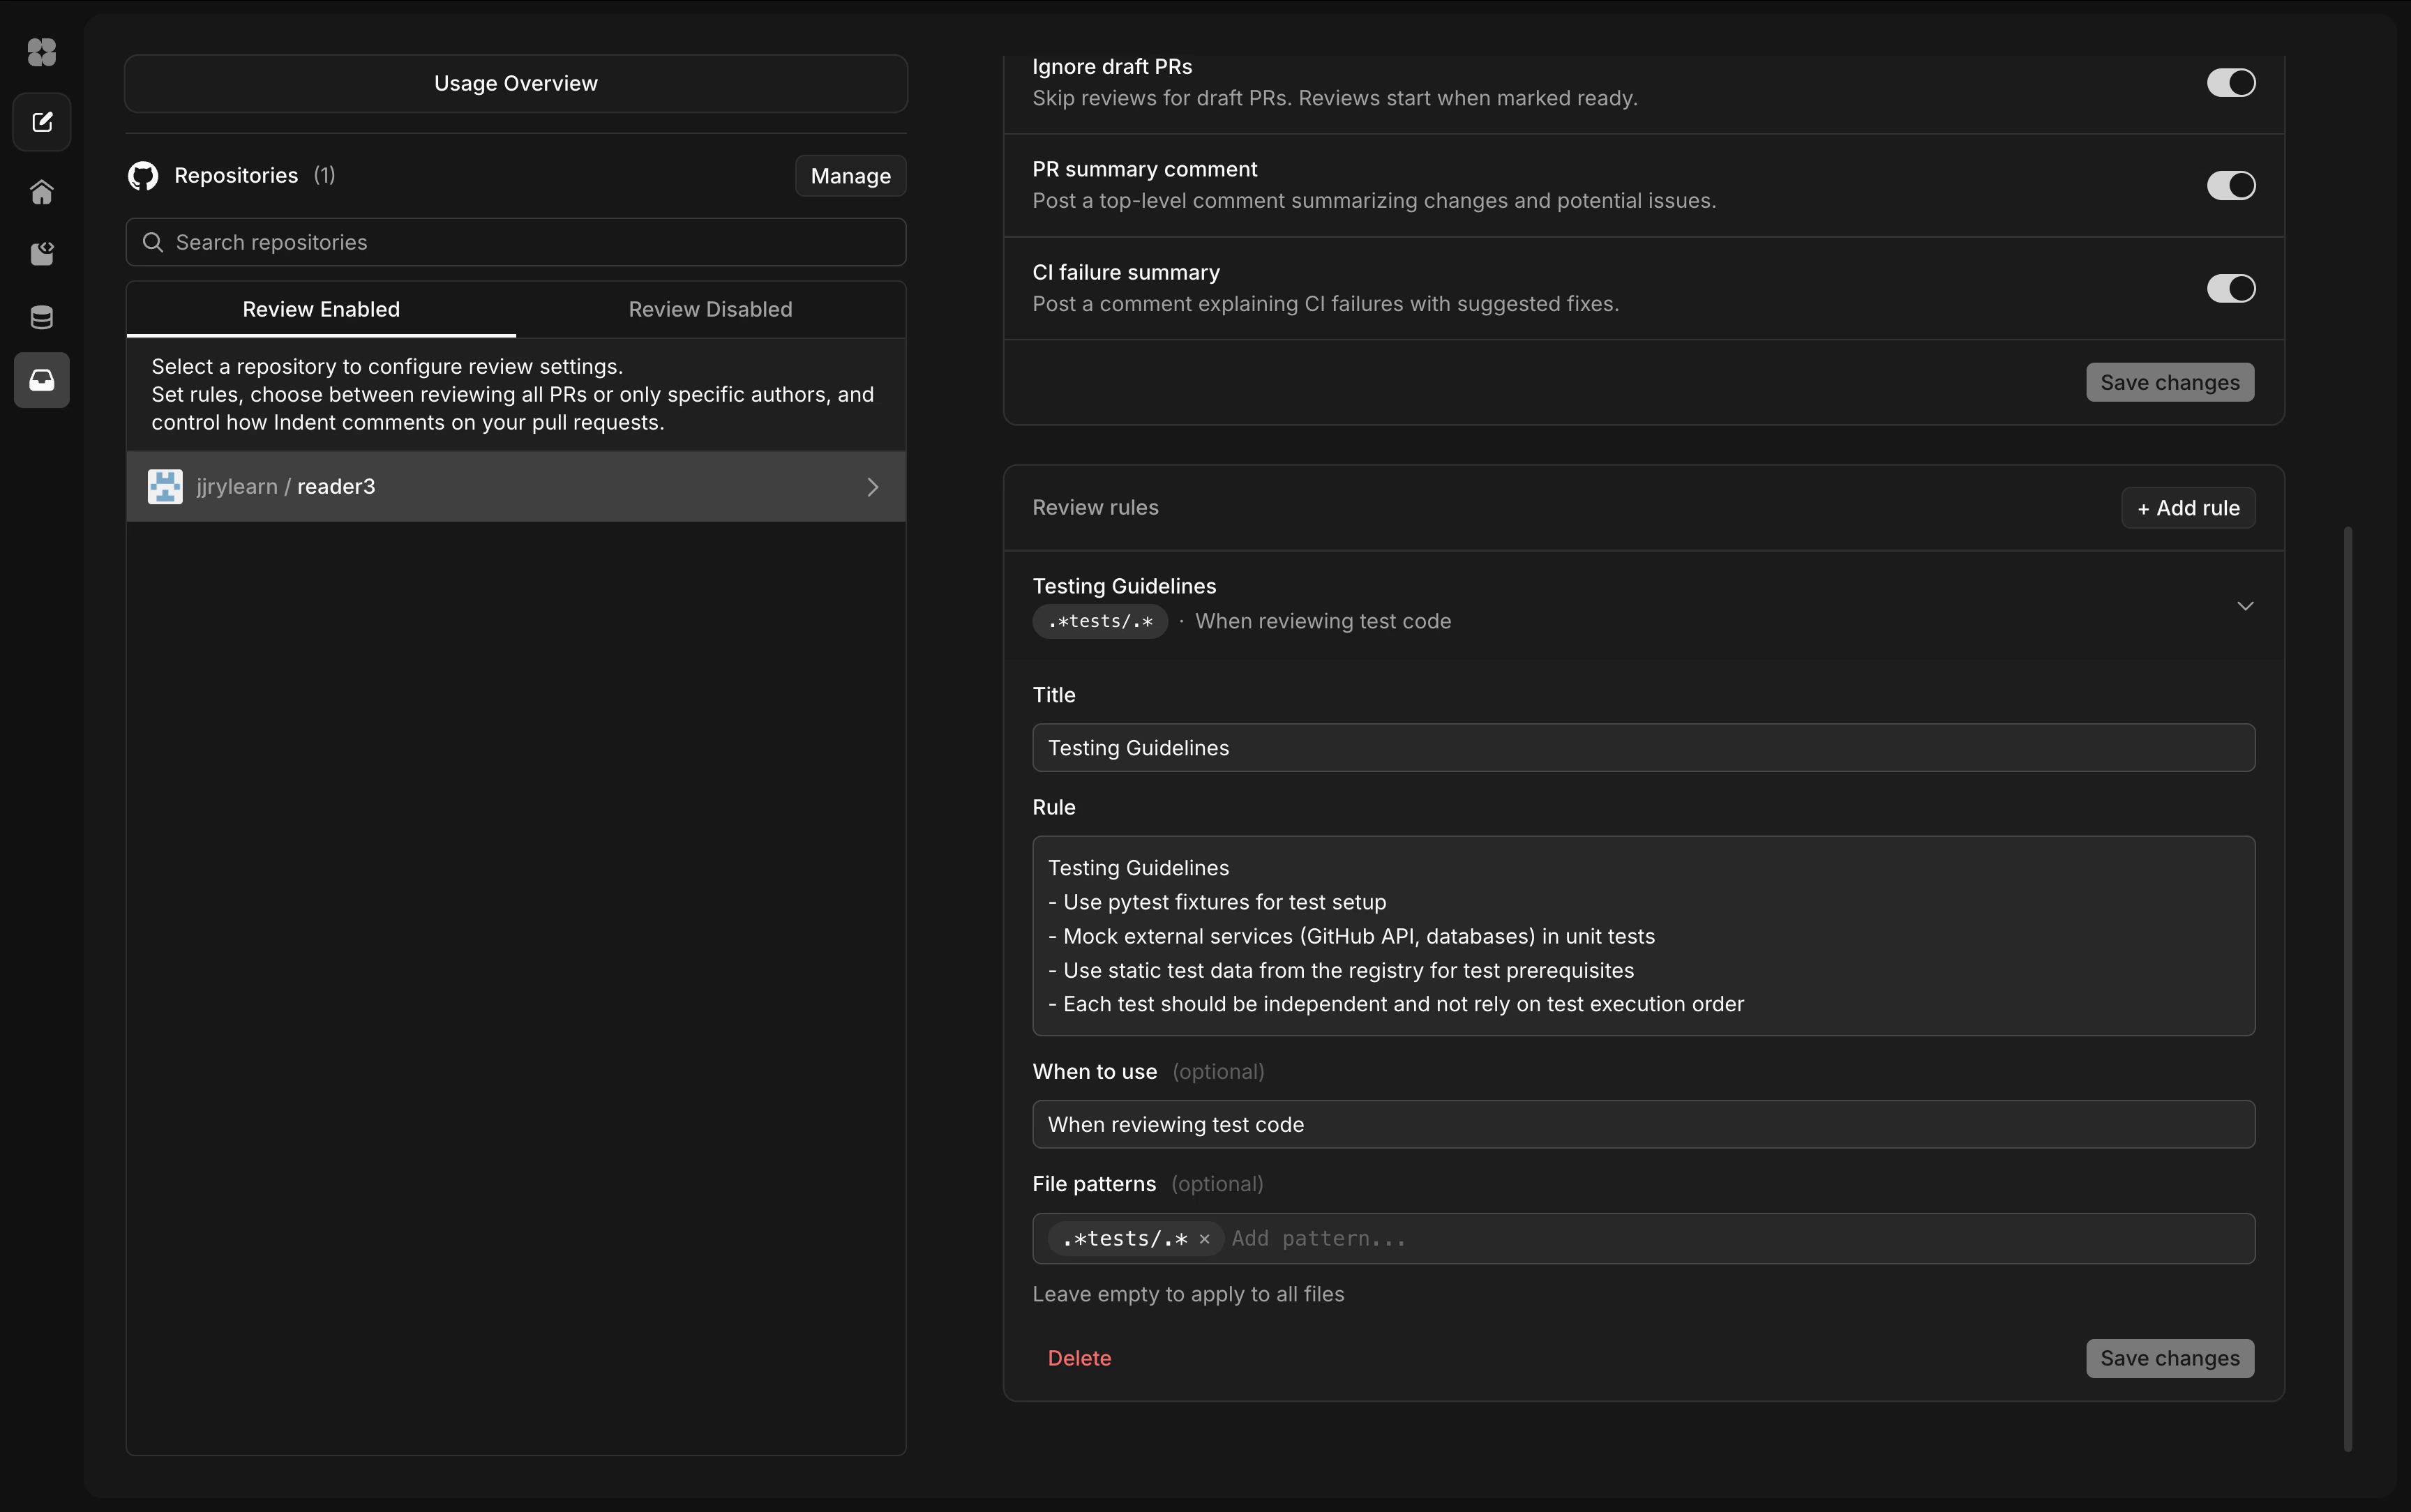Open the app launcher grid icon
The image size is (2411, 1512).
click(x=41, y=52)
